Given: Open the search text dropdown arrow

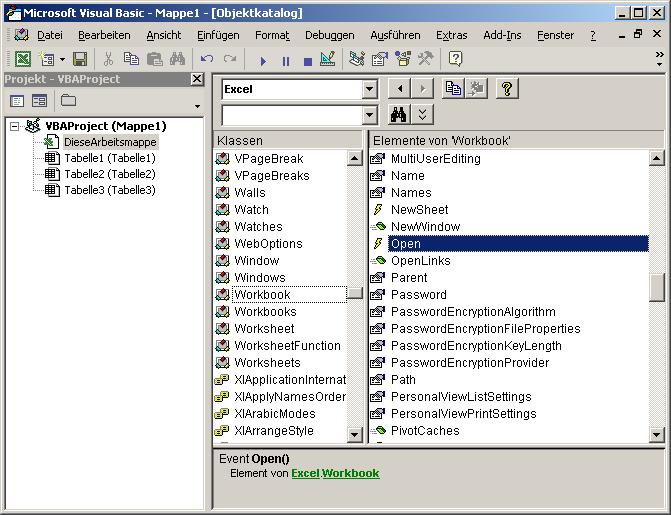Looking at the screenshot, I should pos(369,115).
